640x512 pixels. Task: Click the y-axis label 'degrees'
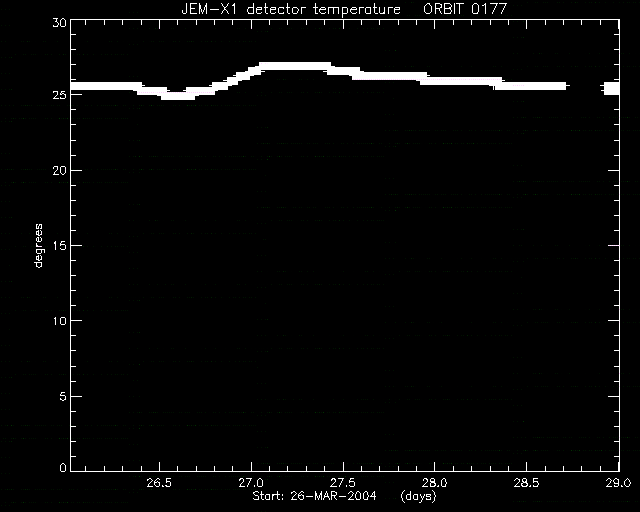(38, 245)
